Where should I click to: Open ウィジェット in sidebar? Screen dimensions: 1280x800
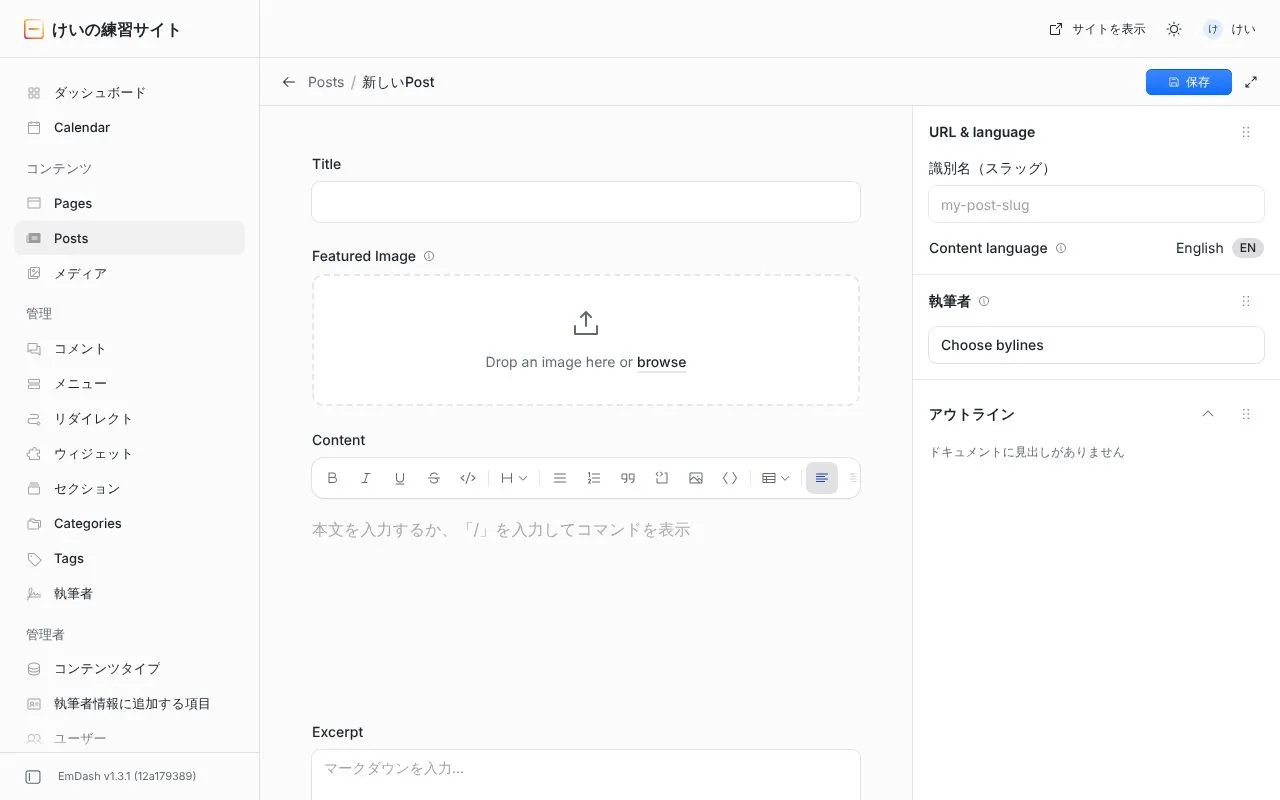click(x=130, y=454)
